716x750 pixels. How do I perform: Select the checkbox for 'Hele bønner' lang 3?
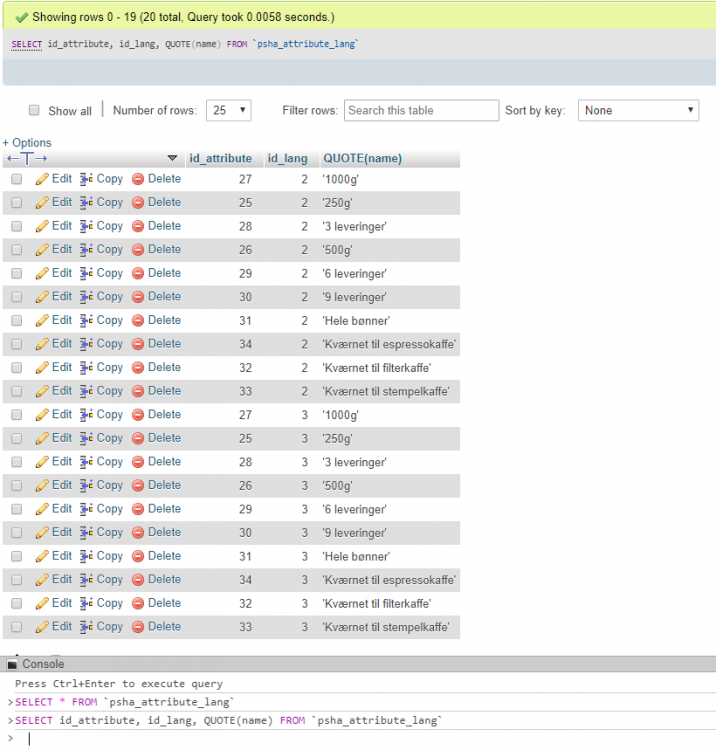(x=17, y=556)
